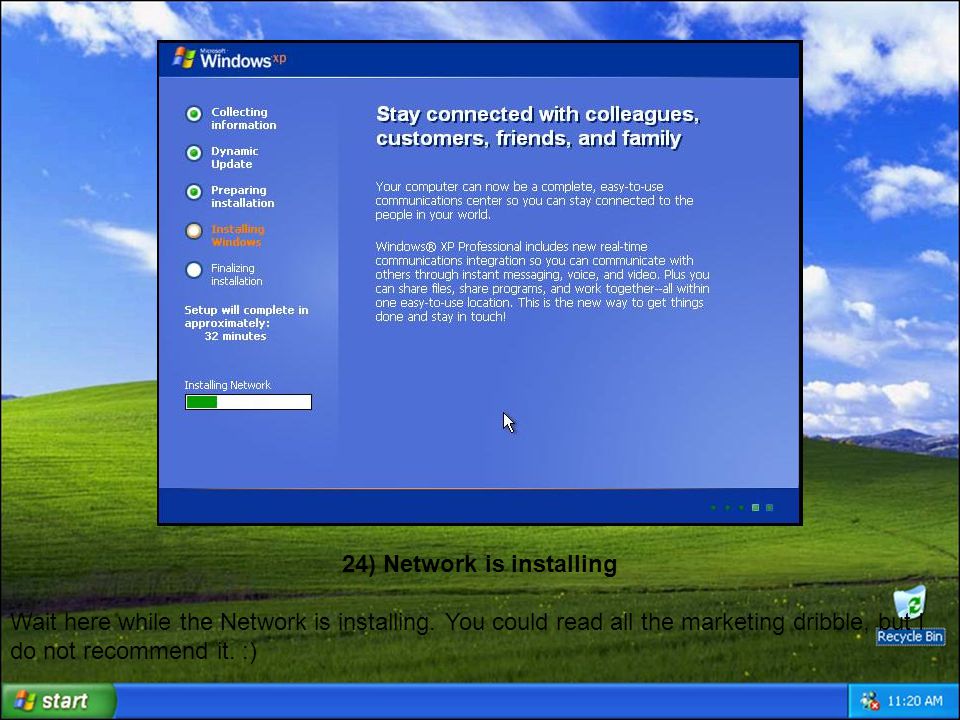Click the Windows XP logo flag
Screen dimensions: 960x720
point(184,58)
